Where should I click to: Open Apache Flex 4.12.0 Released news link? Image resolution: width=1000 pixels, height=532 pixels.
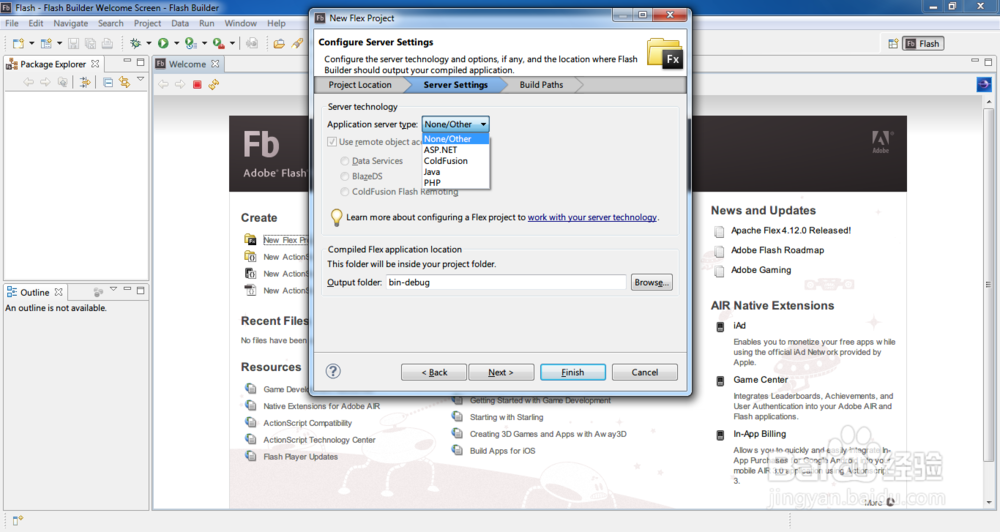pyautogui.click(x=791, y=230)
